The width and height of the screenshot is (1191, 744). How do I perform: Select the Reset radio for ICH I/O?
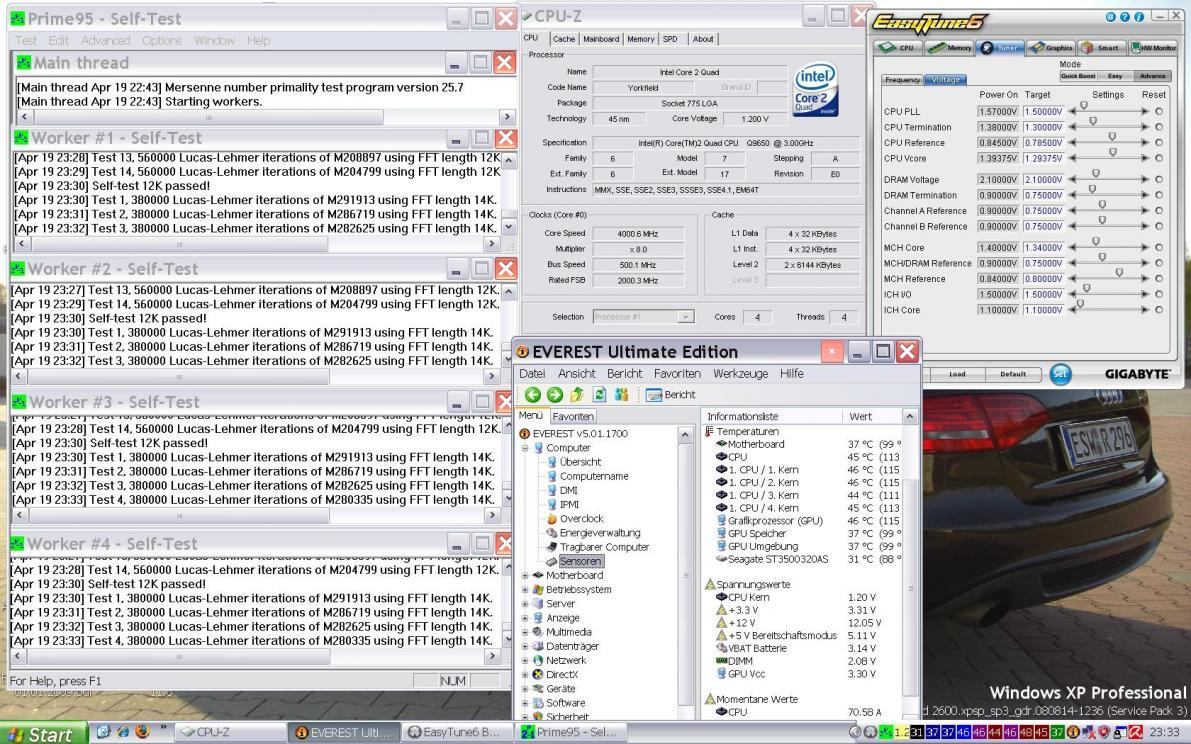(x=1159, y=294)
